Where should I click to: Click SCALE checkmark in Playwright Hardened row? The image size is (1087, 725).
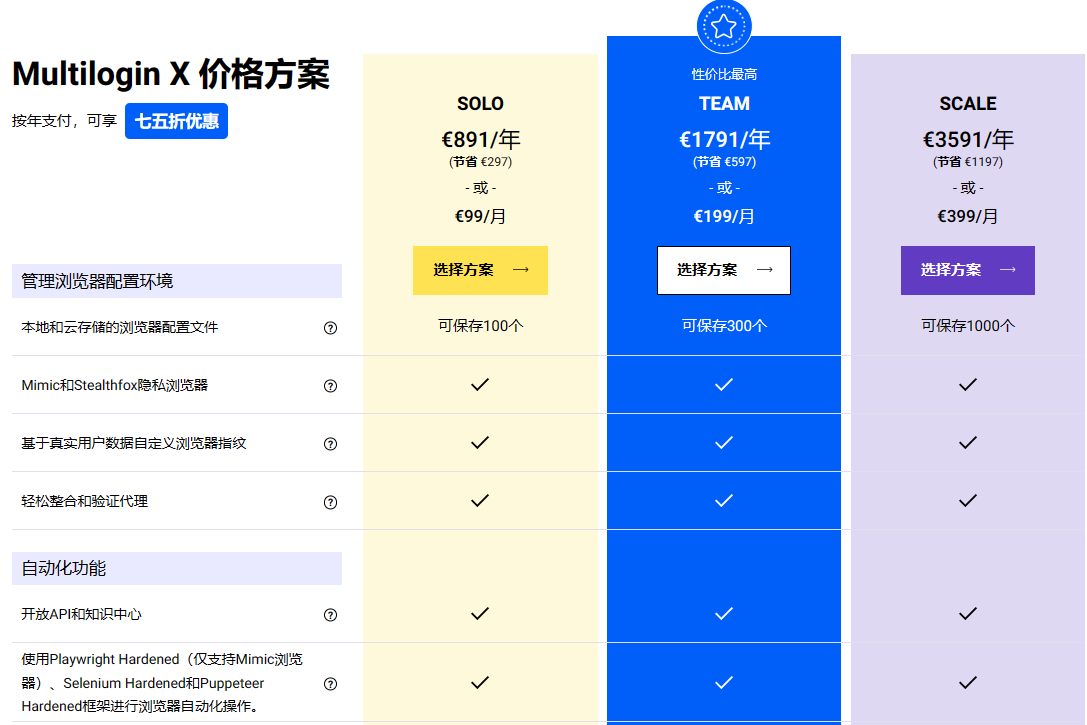point(968,683)
